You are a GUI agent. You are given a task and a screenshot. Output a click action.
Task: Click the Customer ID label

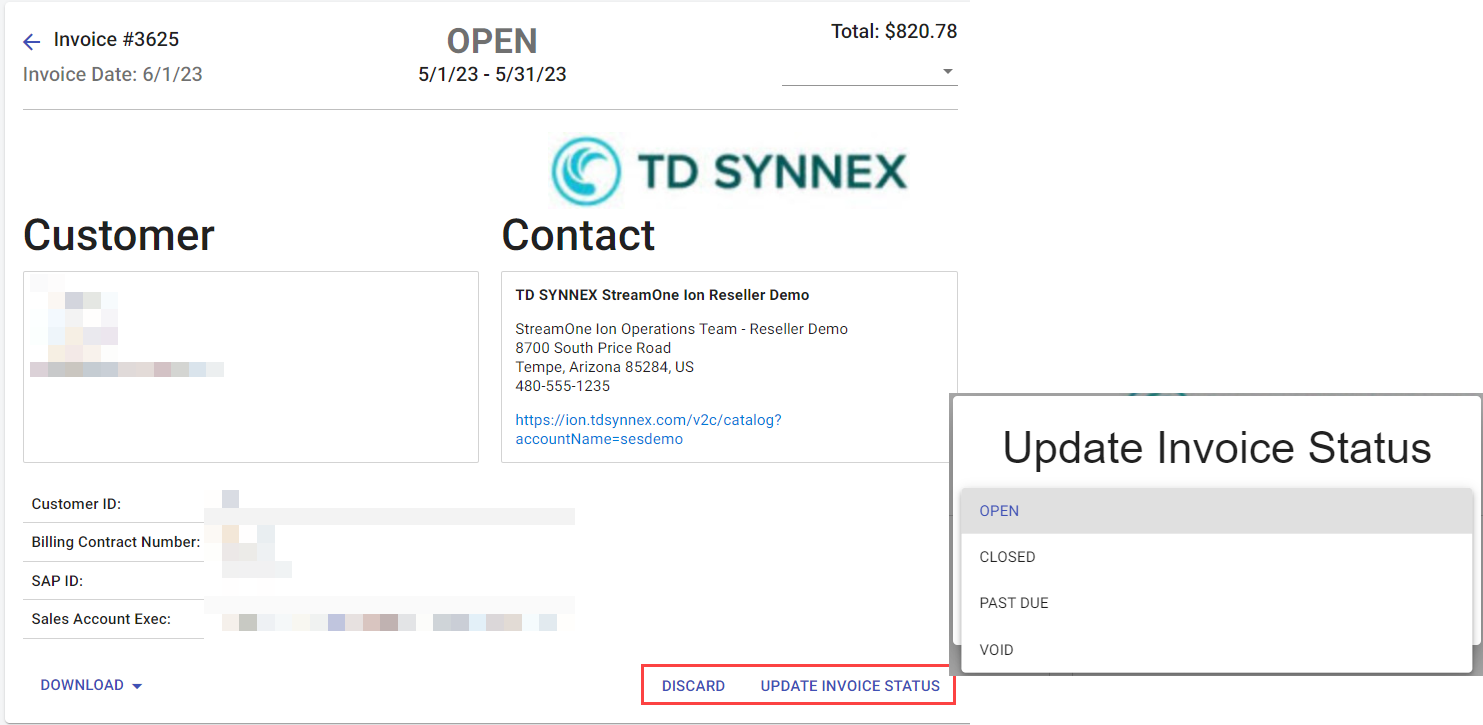[76, 504]
